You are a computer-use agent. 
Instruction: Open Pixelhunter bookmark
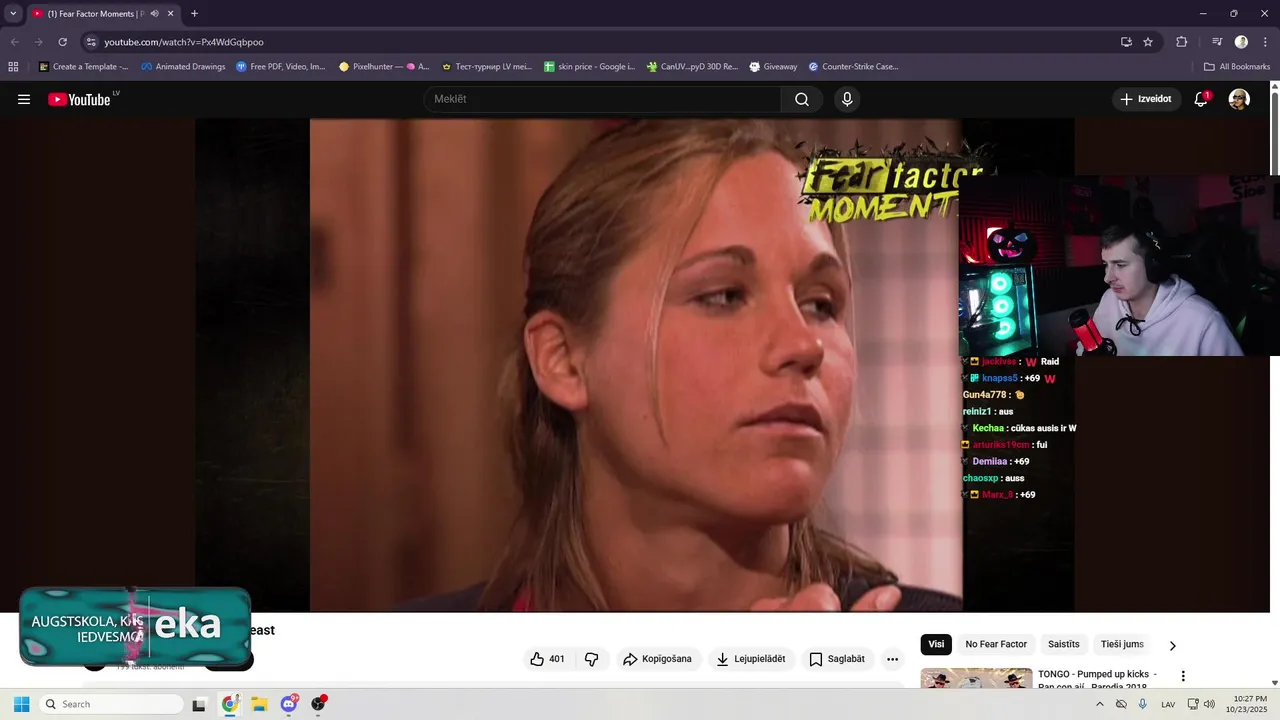(384, 67)
